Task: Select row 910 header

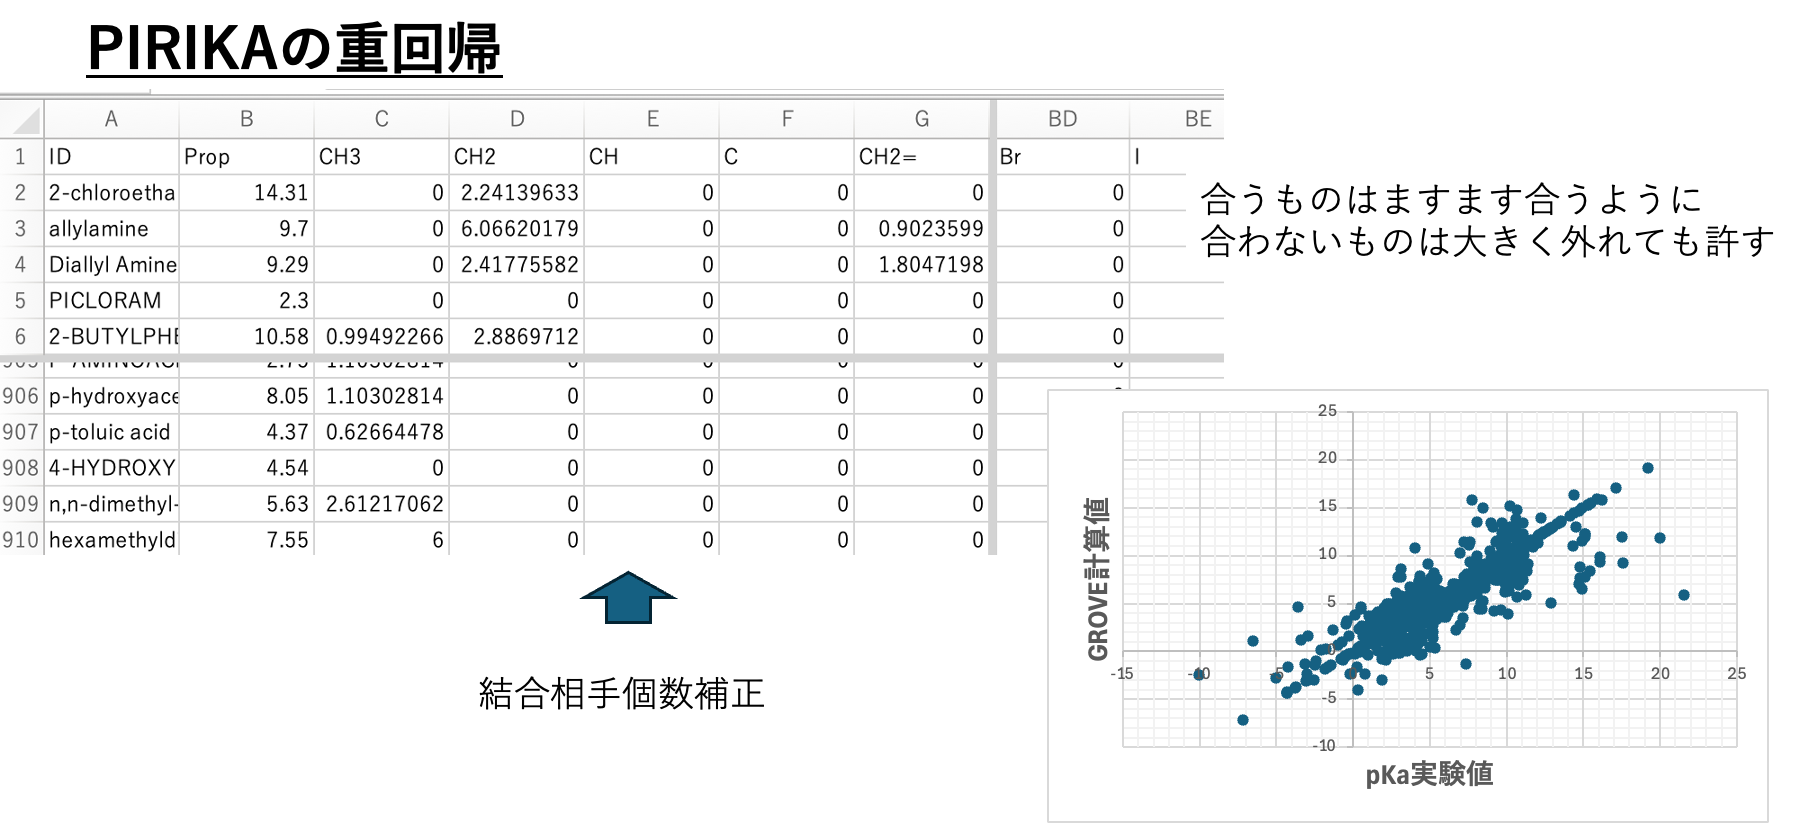Action: pos(21,540)
